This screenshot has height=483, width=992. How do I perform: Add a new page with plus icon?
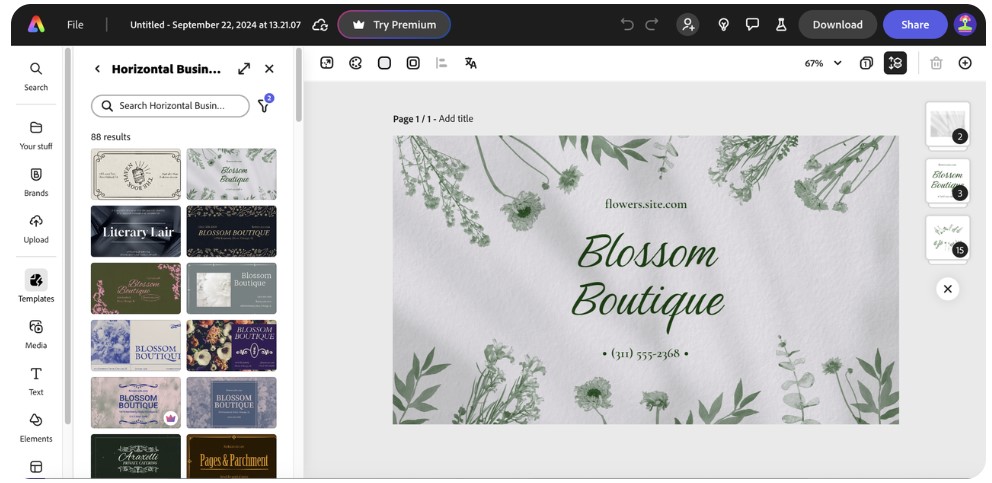pyautogui.click(x=965, y=63)
